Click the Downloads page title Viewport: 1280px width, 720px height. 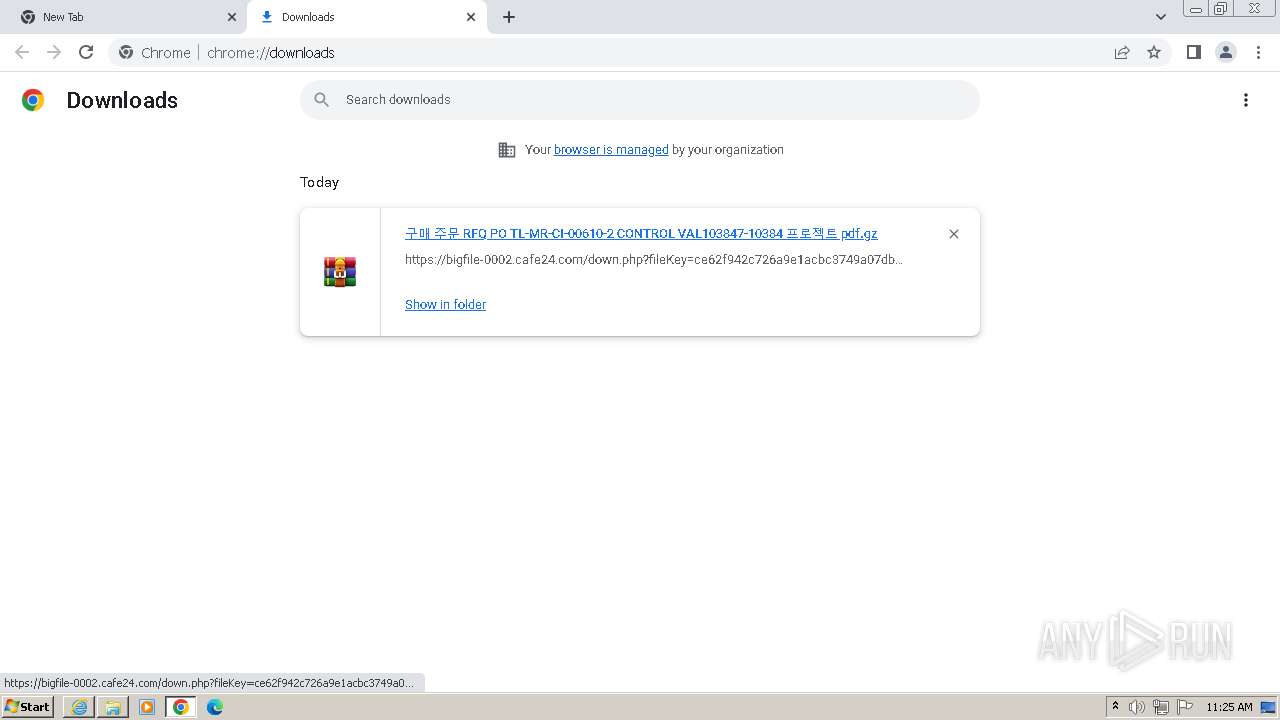(122, 100)
